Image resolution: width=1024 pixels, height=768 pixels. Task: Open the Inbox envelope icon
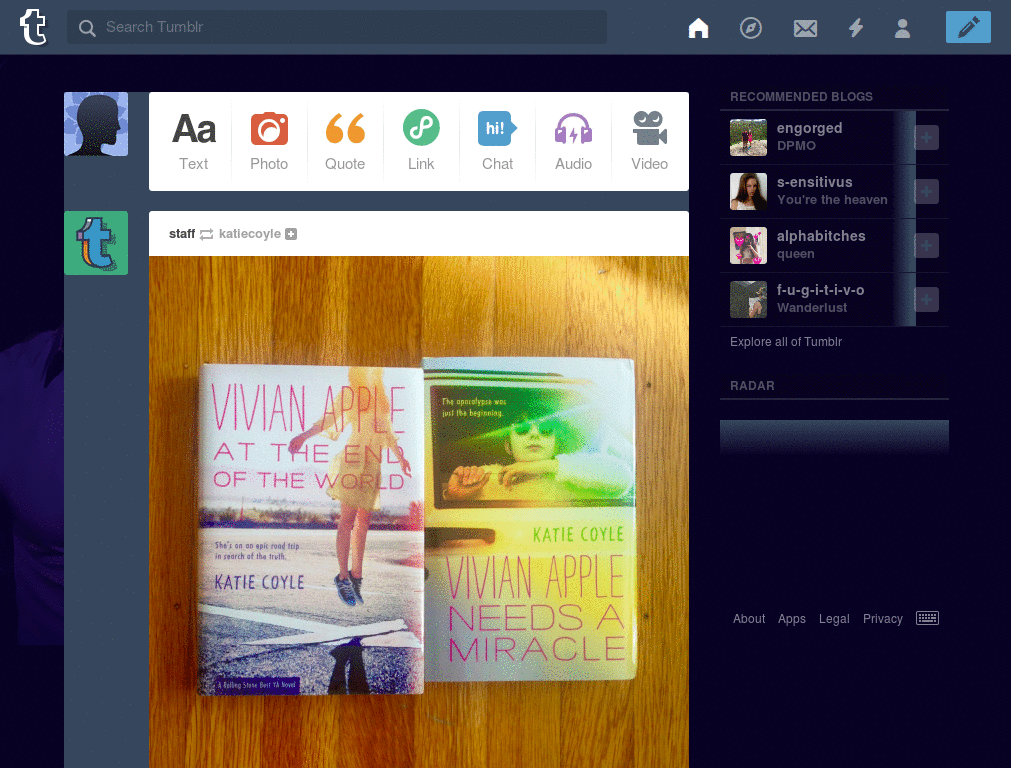pyautogui.click(x=805, y=28)
